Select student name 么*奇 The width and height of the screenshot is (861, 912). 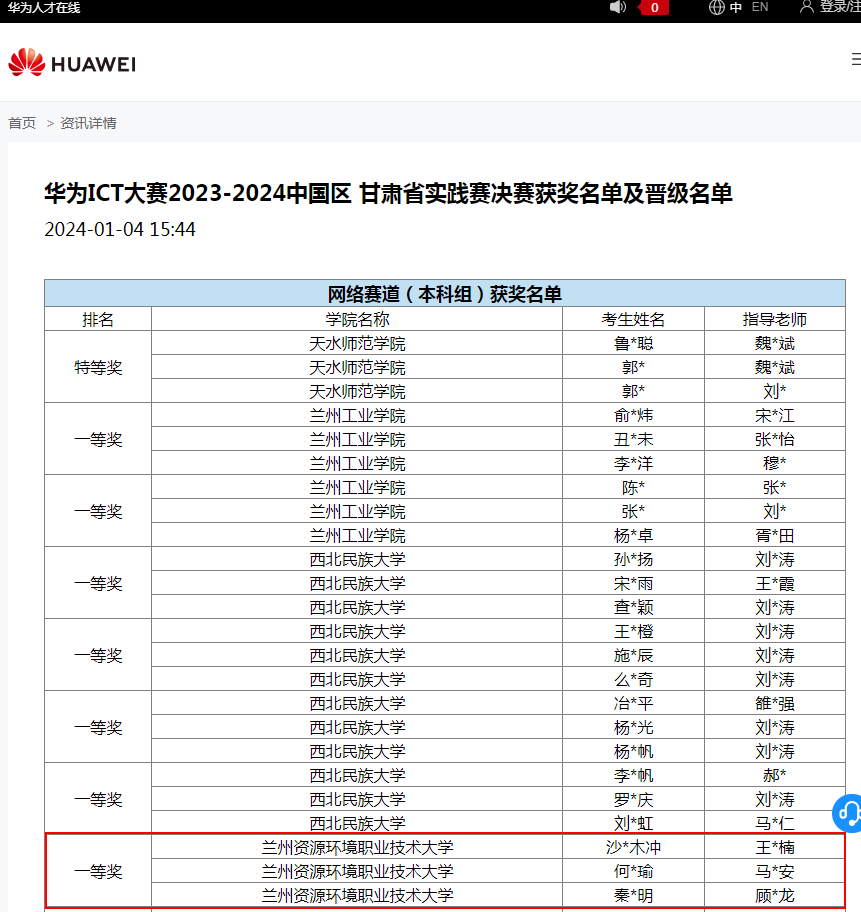pos(633,679)
